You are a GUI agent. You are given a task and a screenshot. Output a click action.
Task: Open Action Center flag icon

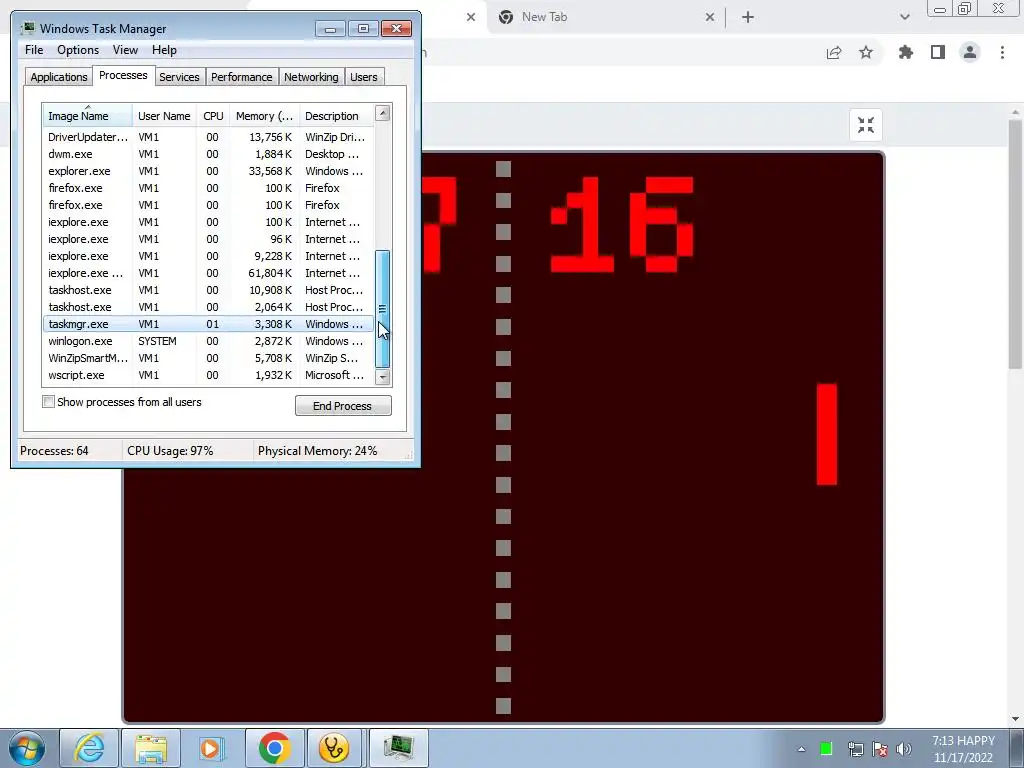click(880, 749)
